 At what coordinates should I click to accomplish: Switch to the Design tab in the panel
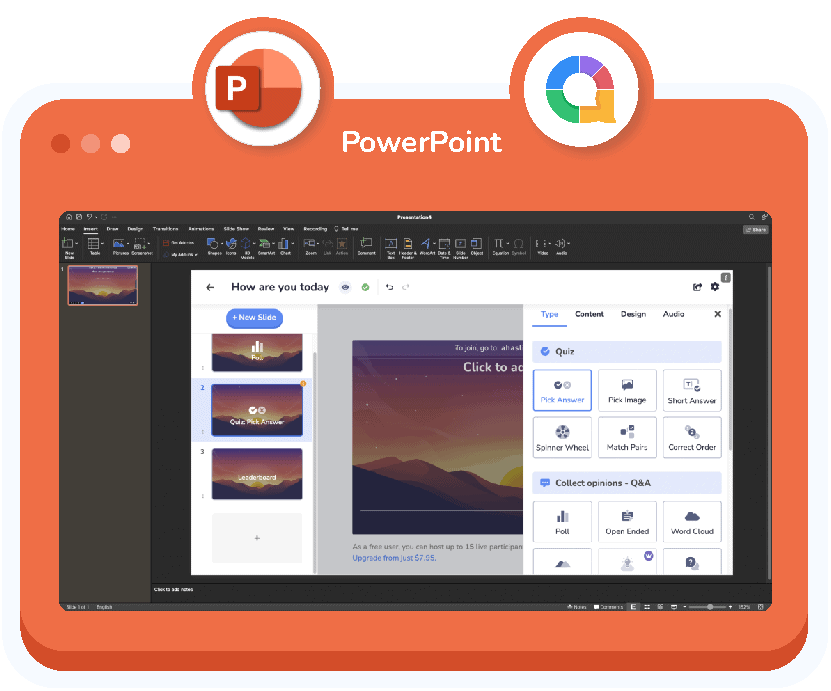[x=633, y=314]
